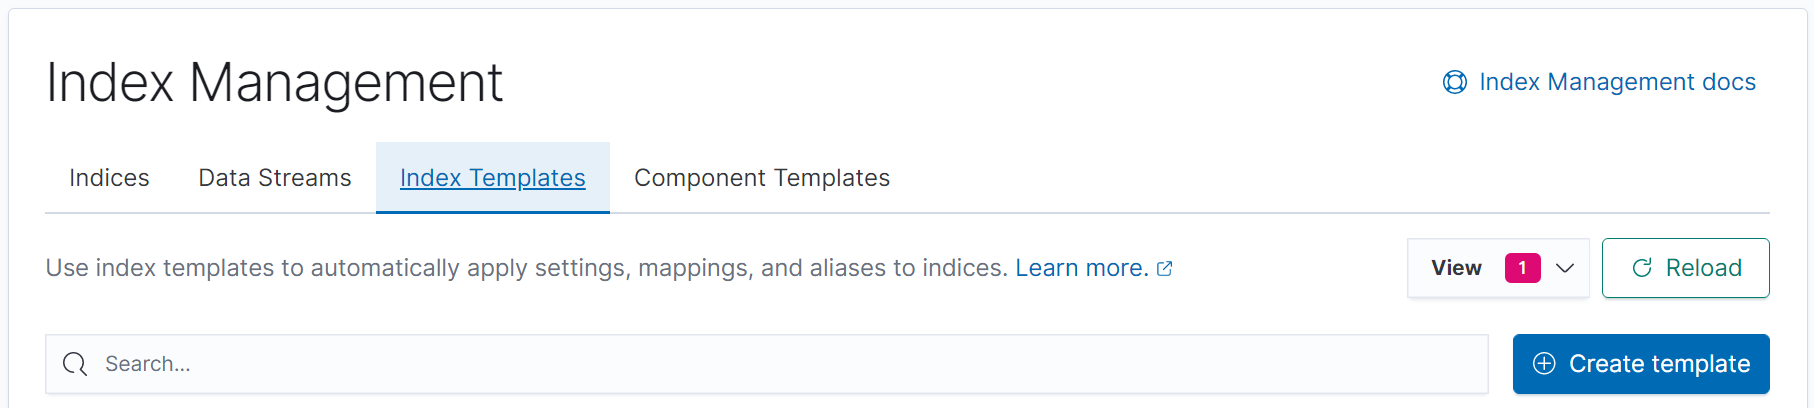1814x408 pixels.
Task: Switch to the Indices tab
Action: (x=109, y=178)
